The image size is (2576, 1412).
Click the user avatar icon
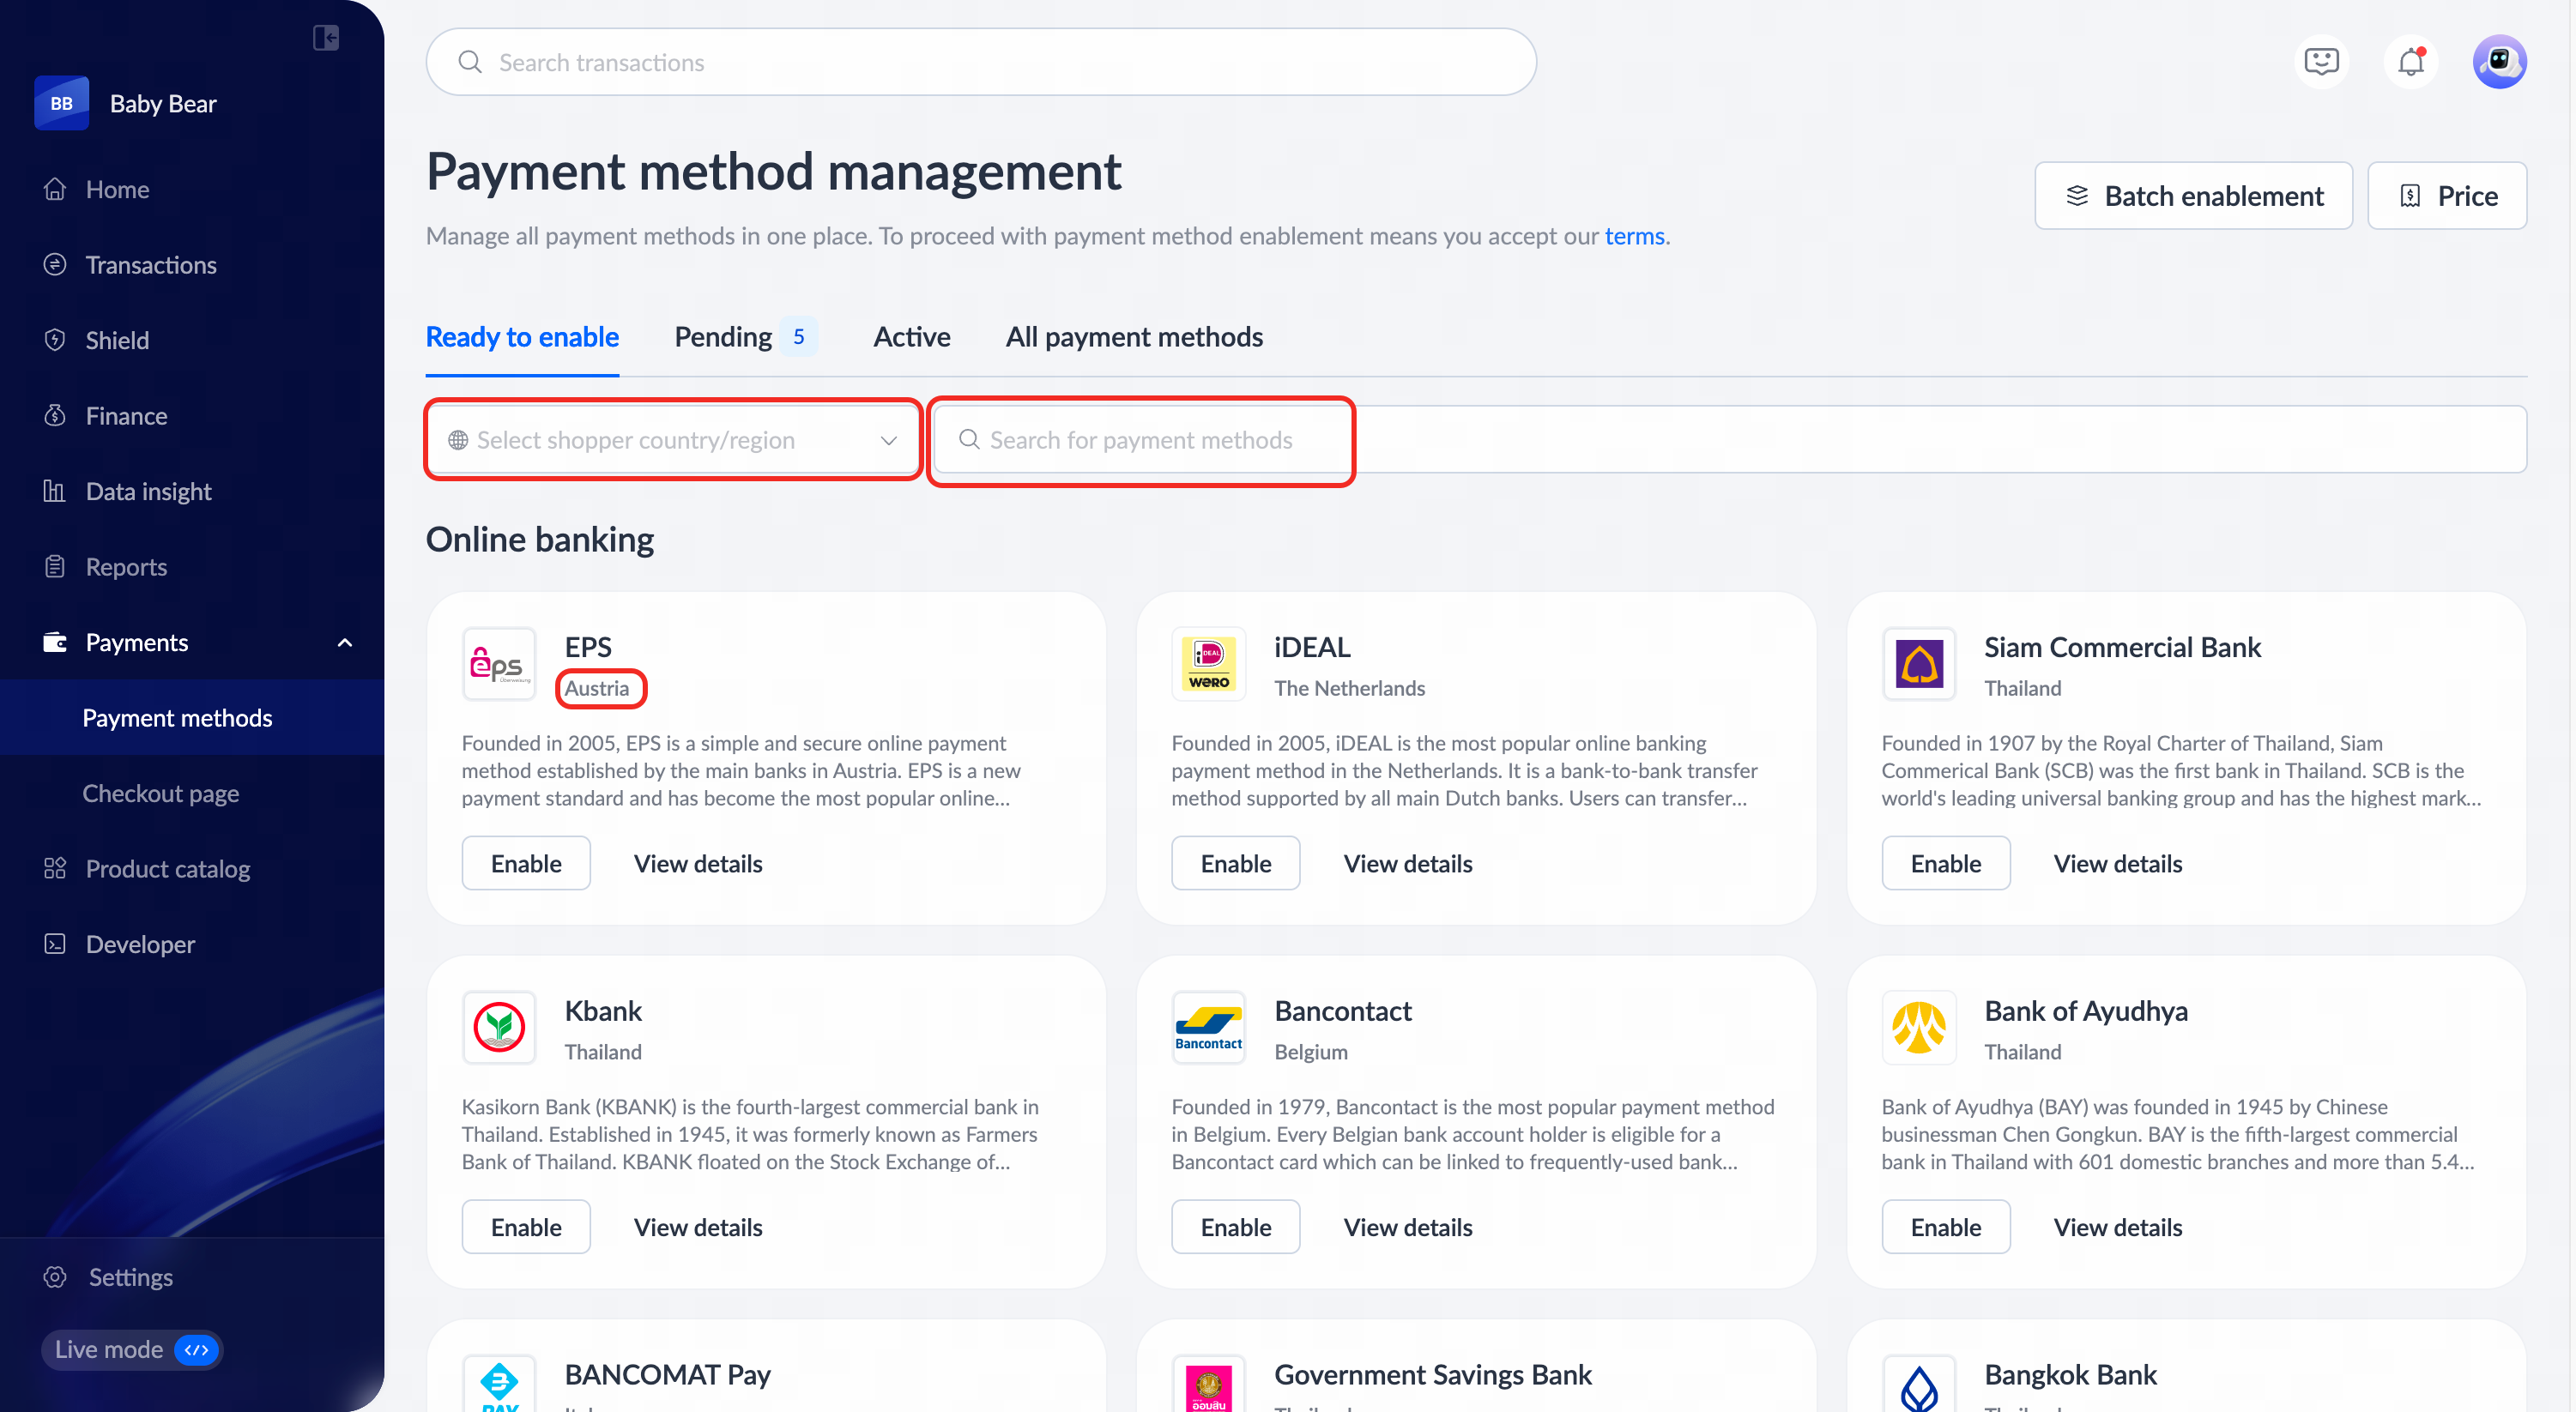pyautogui.click(x=2499, y=62)
